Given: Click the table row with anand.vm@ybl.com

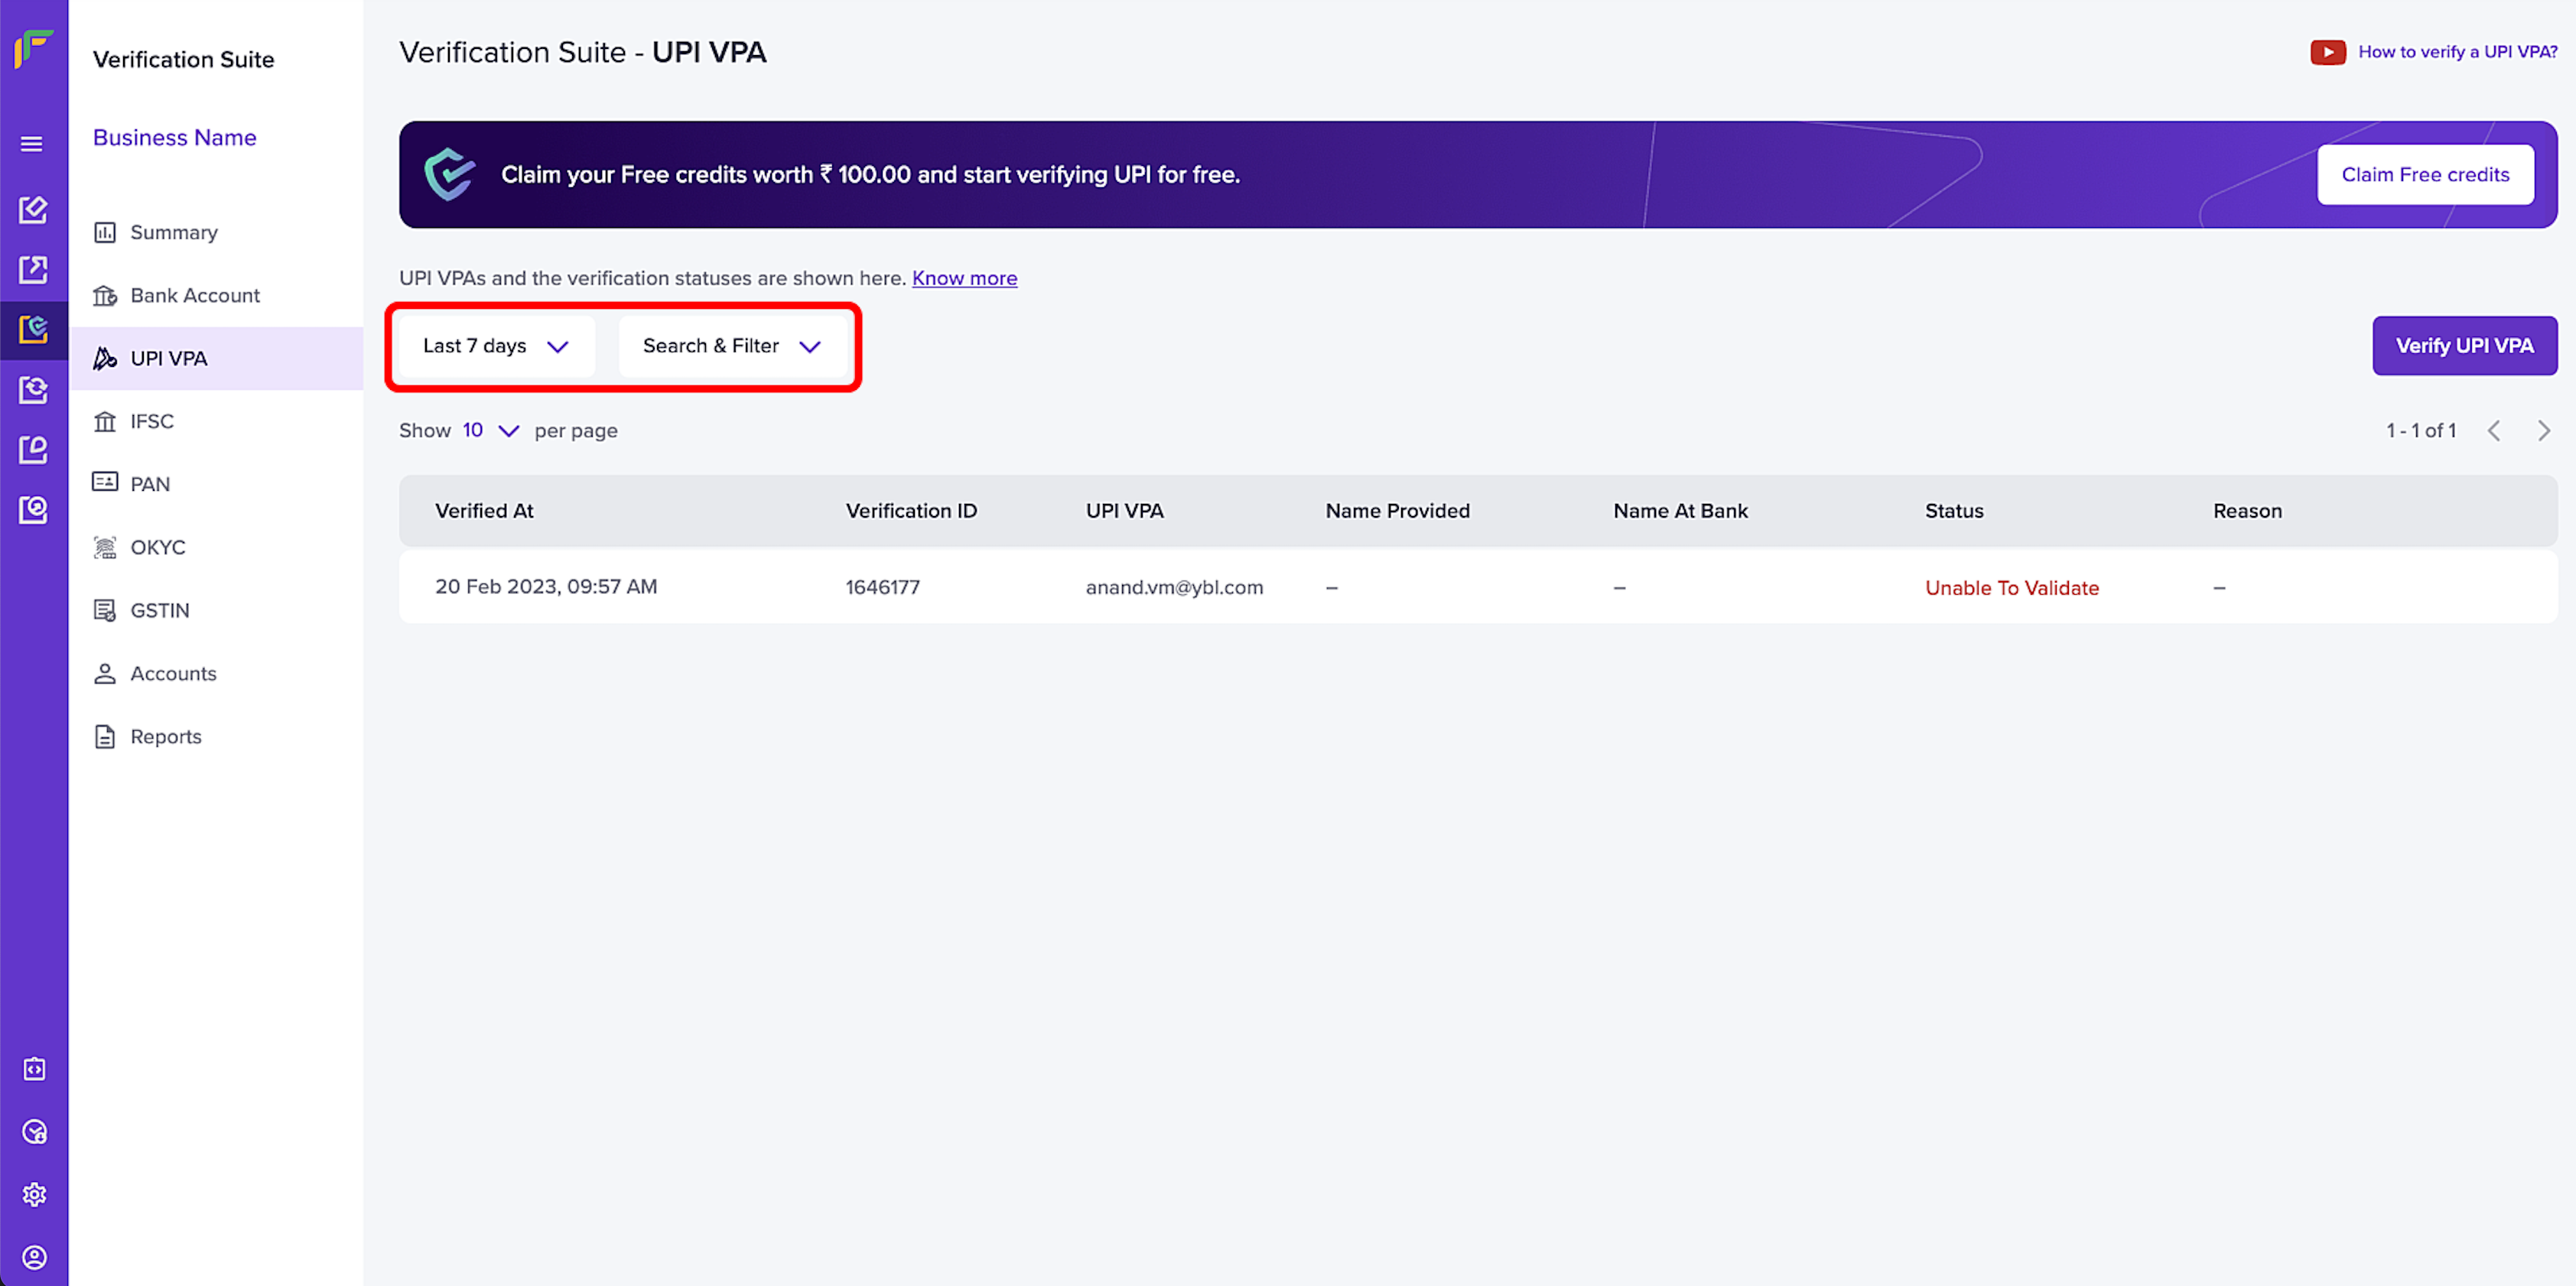Looking at the screenshot, I should tap(1174, 587).
